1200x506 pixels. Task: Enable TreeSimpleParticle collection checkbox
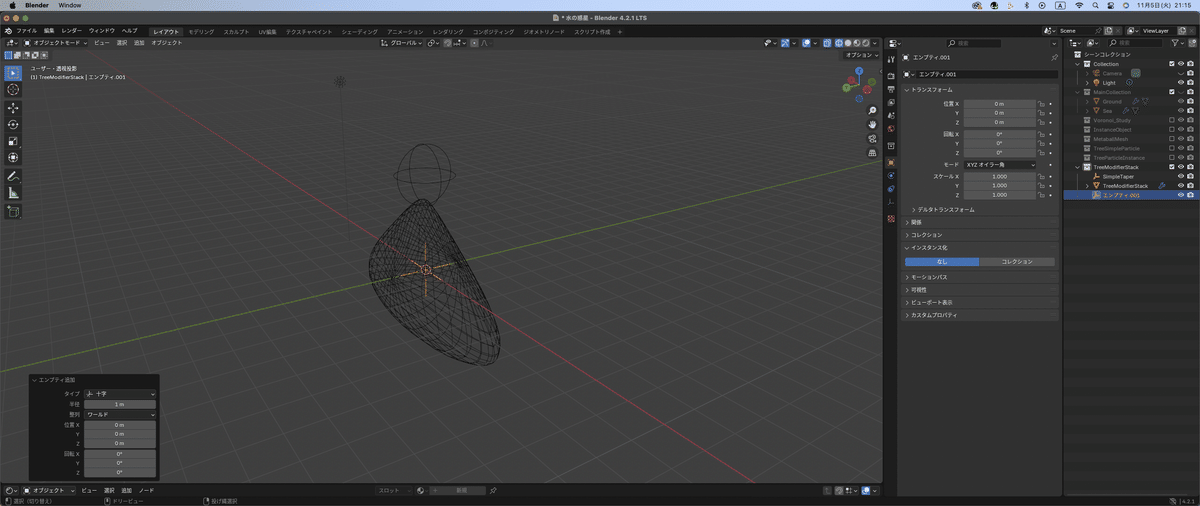[x=1172, y=148]
